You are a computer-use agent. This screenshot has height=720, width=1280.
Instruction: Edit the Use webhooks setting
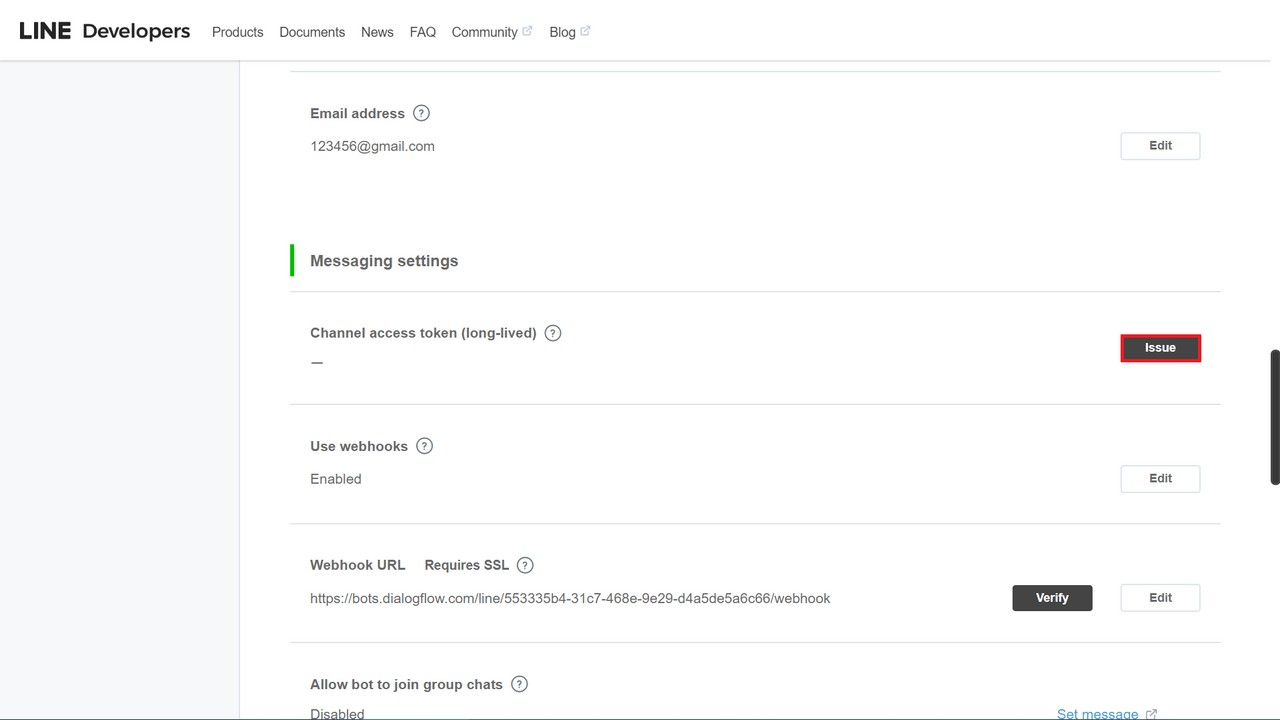point(1160,479)
